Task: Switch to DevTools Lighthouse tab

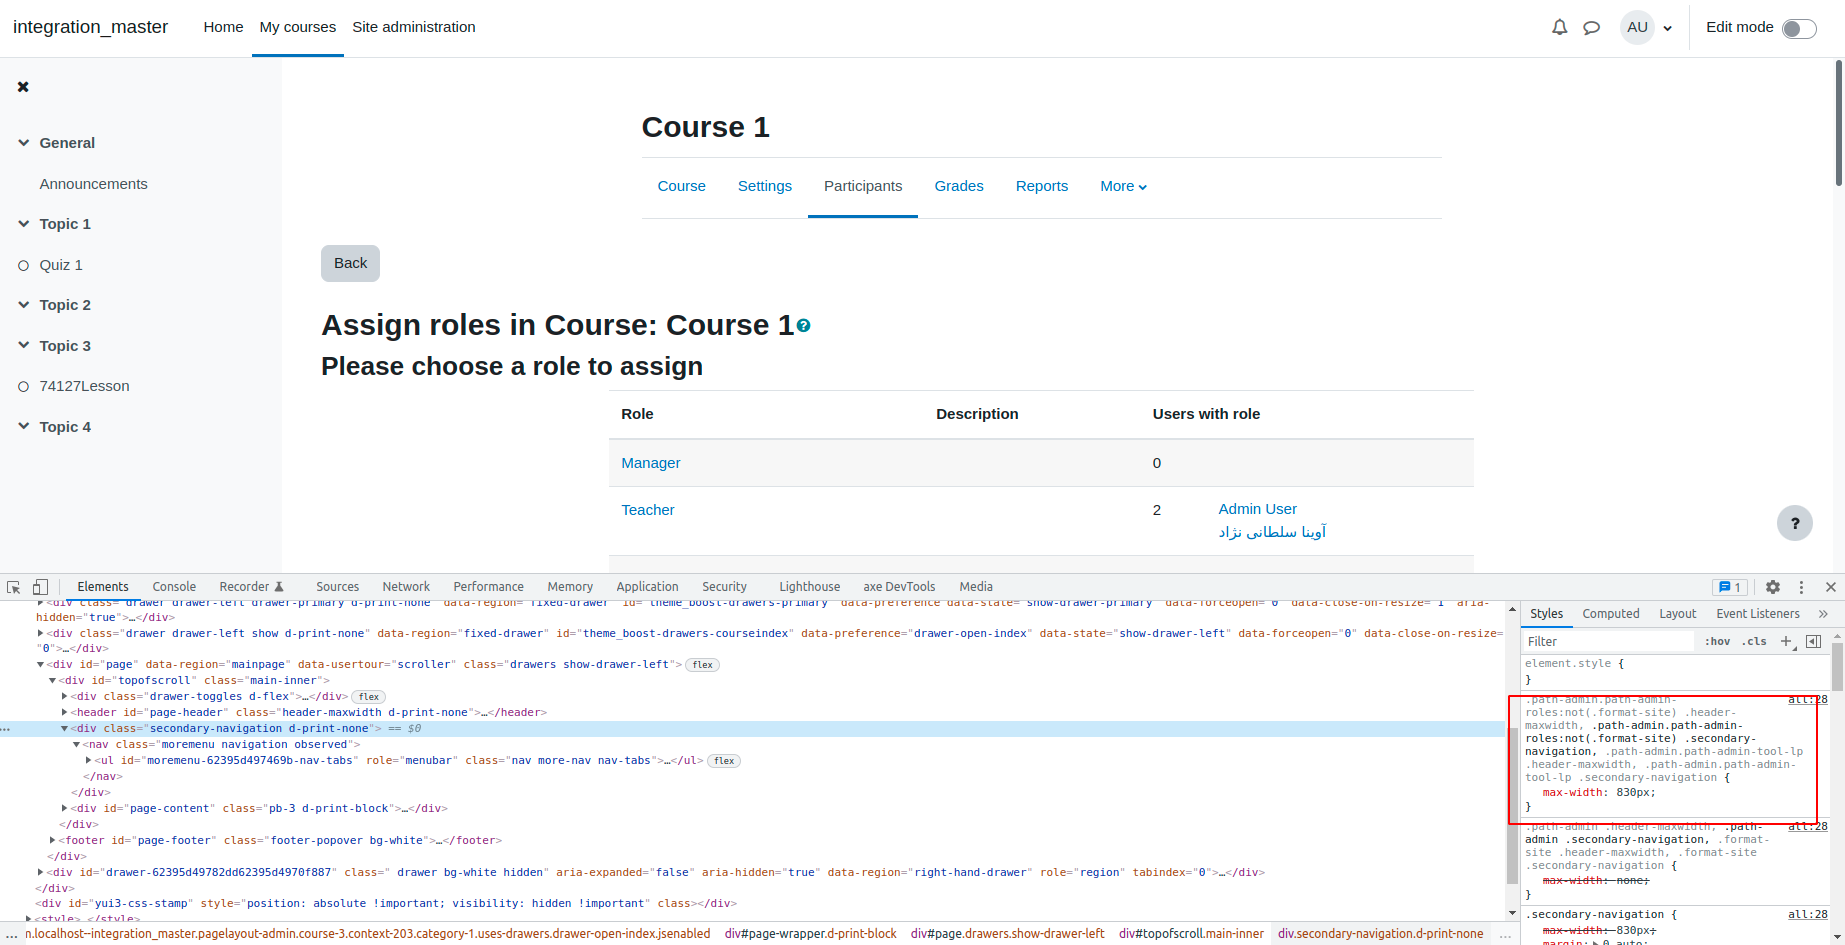Action: coord(810,587)
